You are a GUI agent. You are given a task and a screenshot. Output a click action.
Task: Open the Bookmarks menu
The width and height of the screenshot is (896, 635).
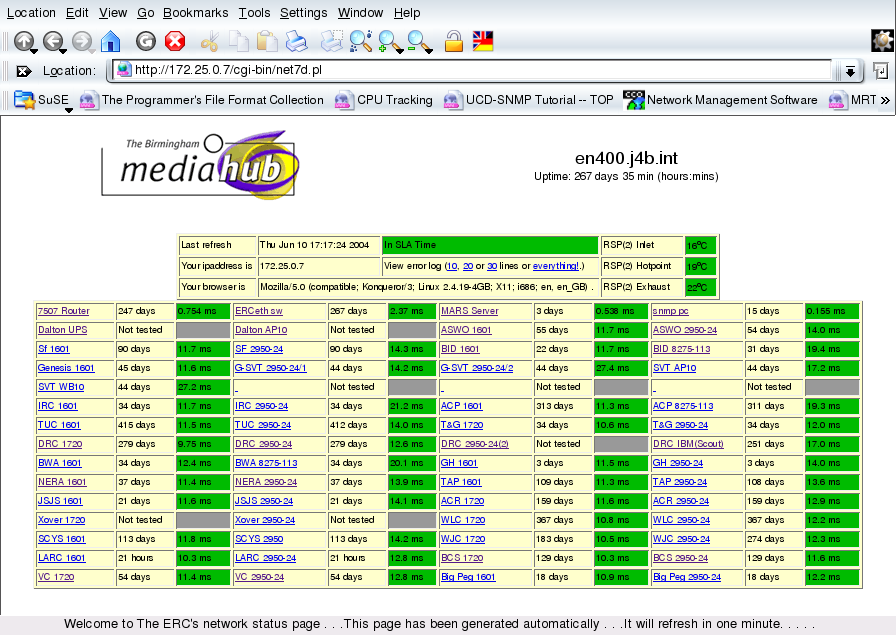click(x=195, y=13)
